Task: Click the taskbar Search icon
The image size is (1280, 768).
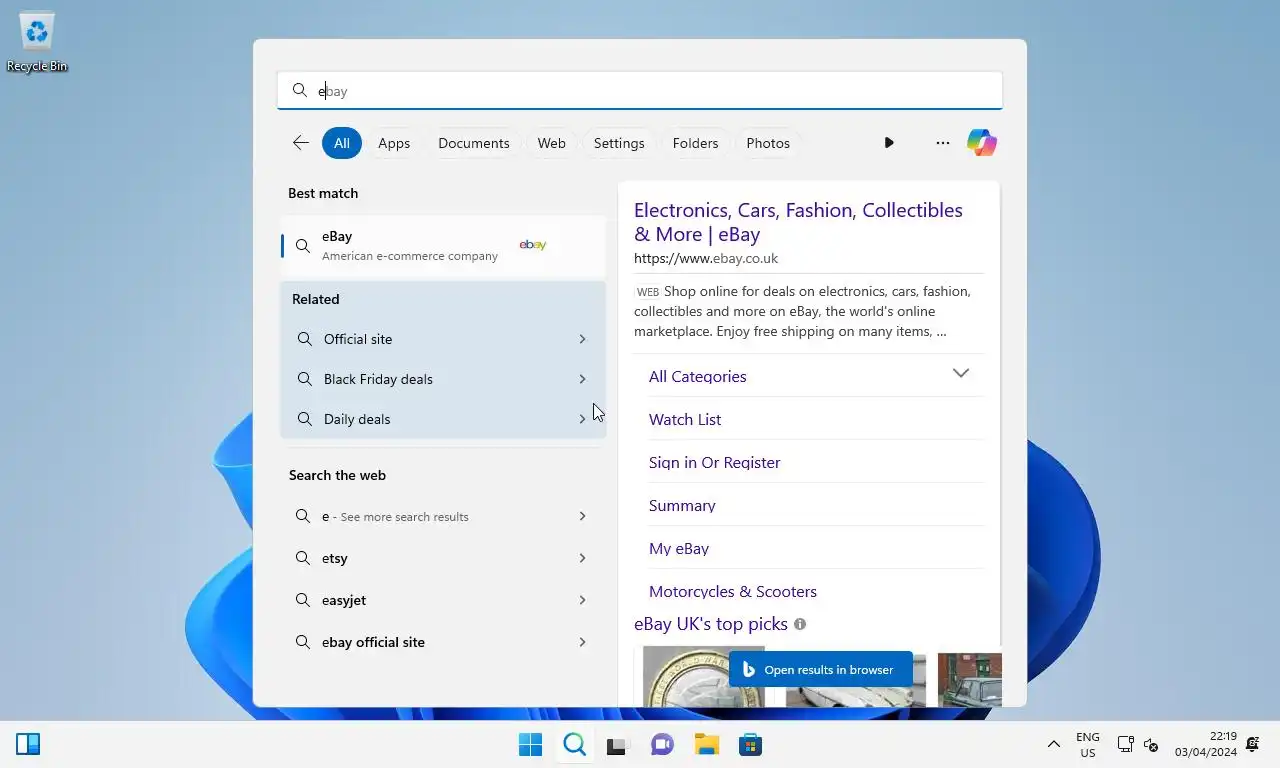Action: 574,744
